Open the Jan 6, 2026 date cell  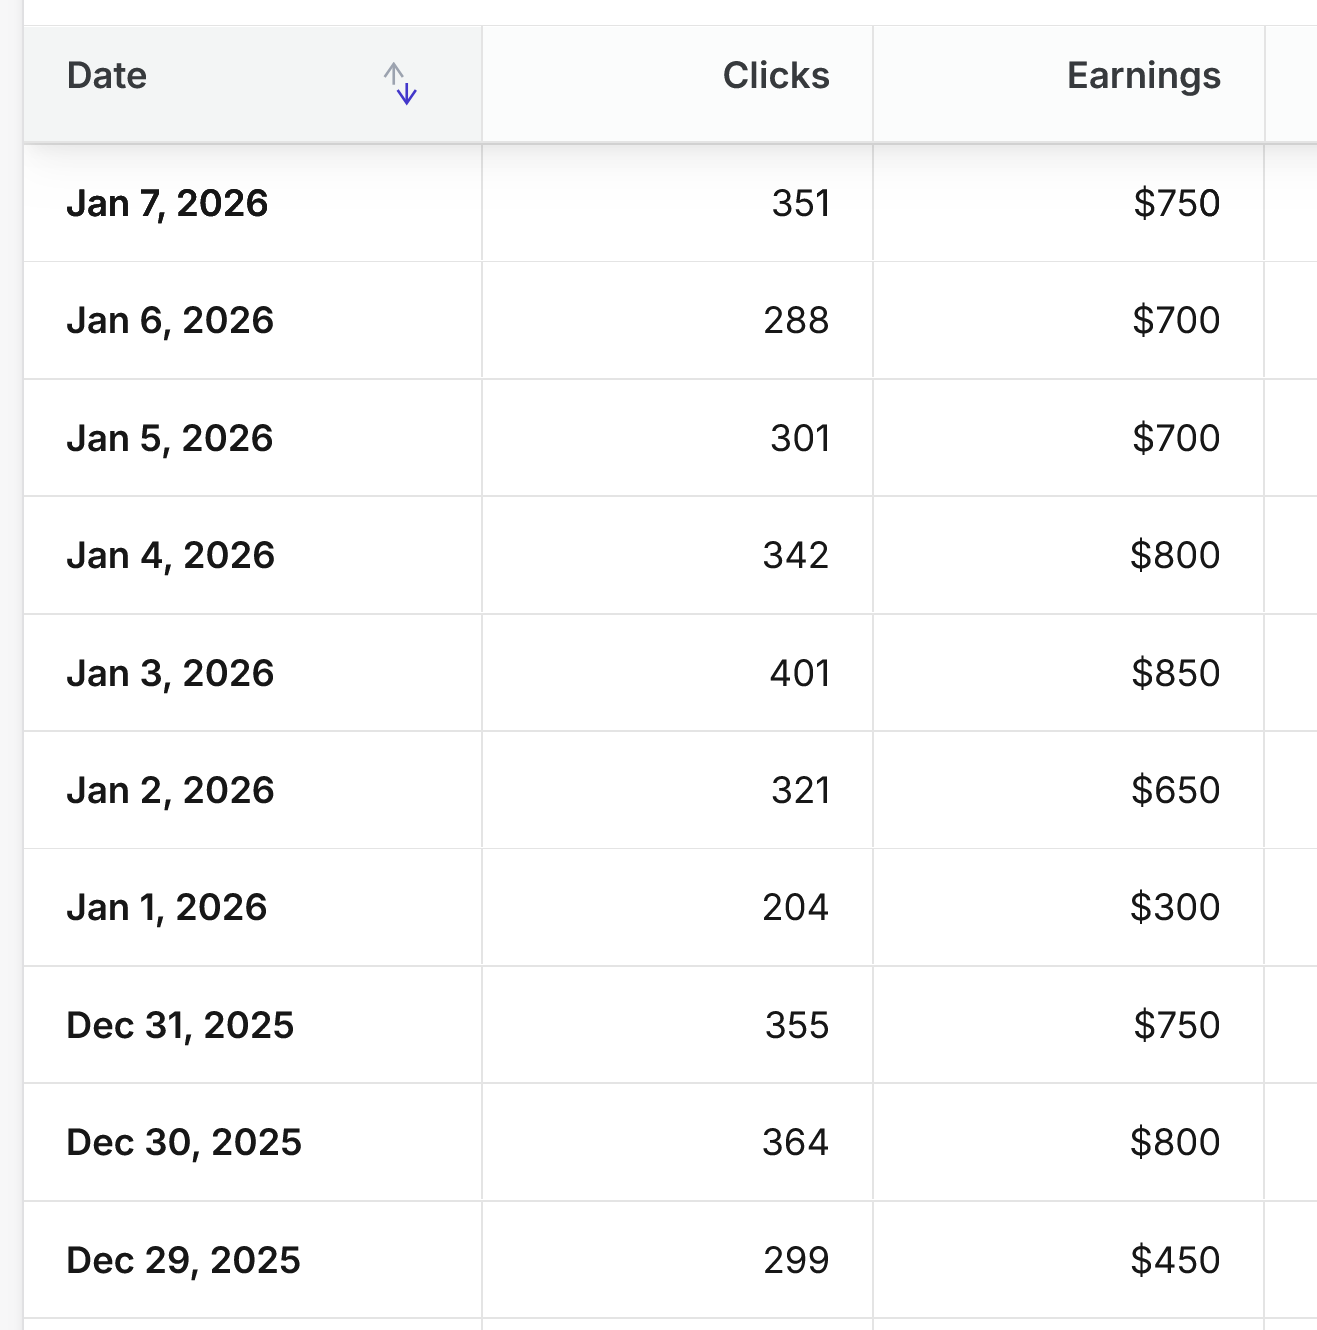pyautogui.click(x=170, y=321)
